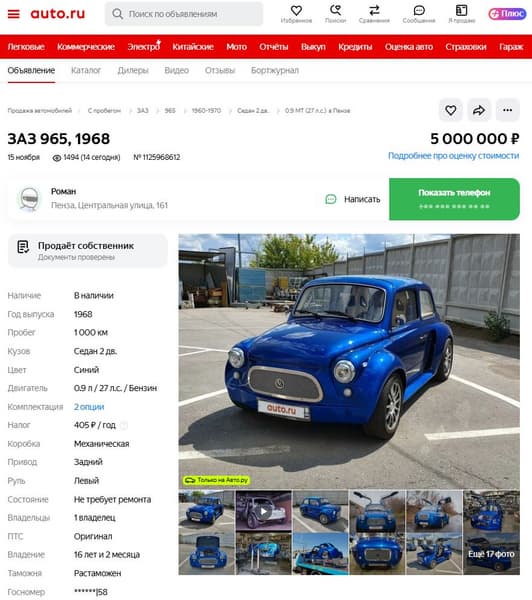The image size is (532, 600).
Task: Add listing to favorites with heart button
Action: point(450,110)
